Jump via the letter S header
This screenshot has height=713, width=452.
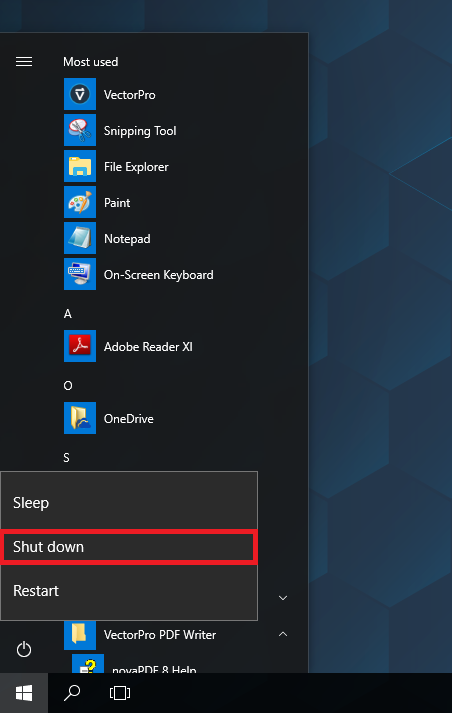pos(66,457)
